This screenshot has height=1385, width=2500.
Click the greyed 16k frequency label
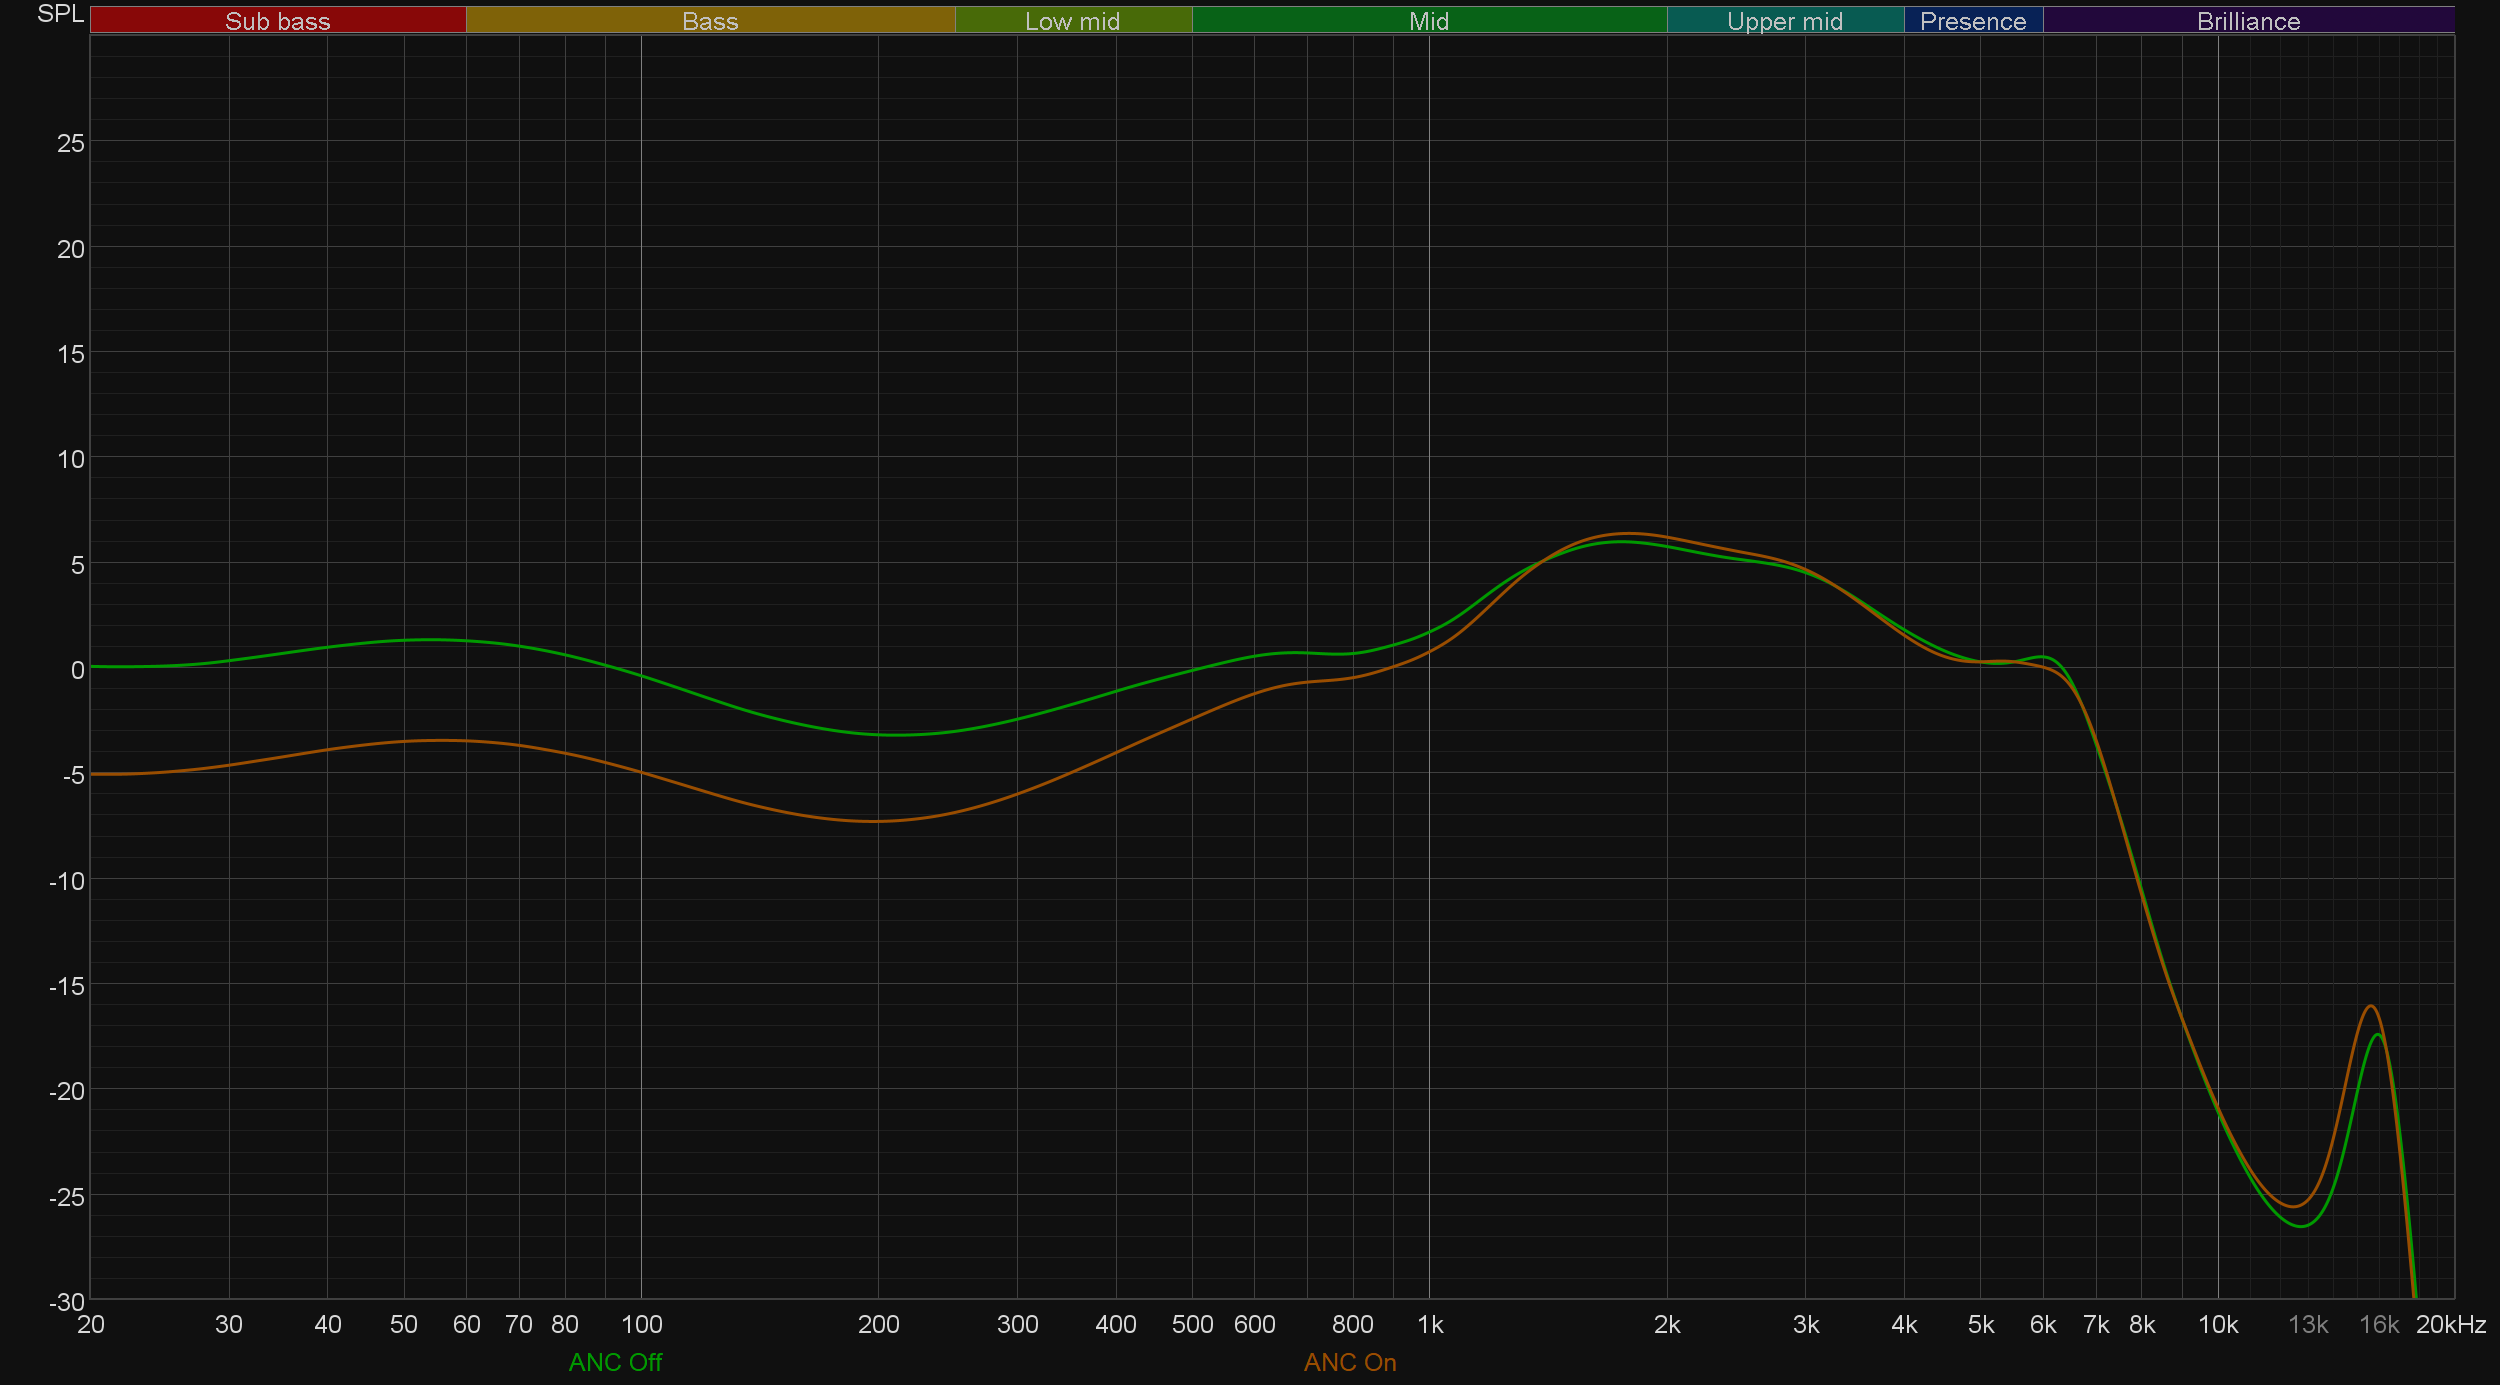(2378, 1325)
